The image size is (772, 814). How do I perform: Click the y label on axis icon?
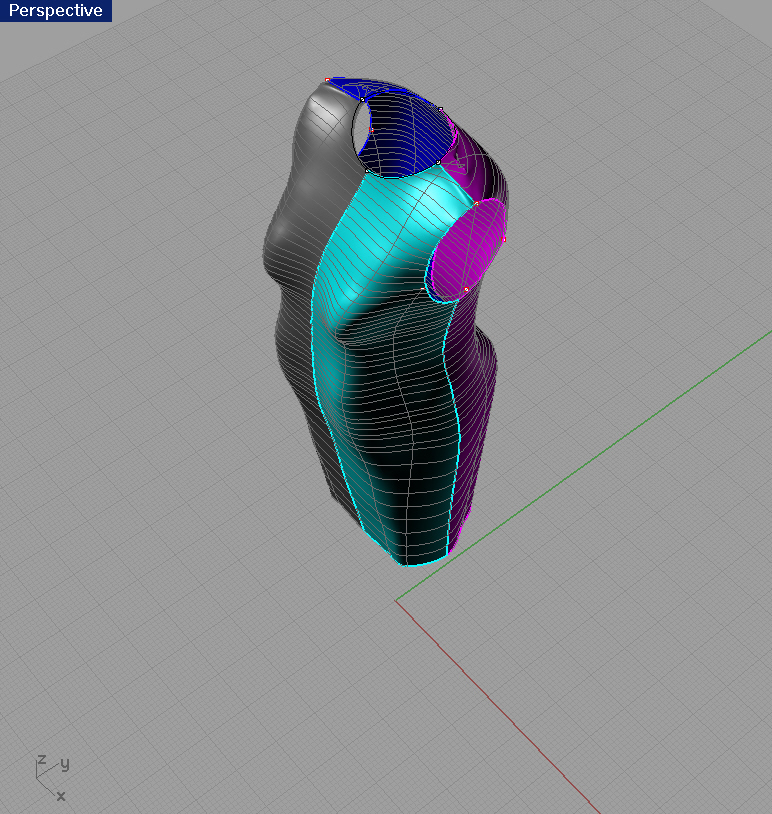pyautogui.click(x=64, y=764)
